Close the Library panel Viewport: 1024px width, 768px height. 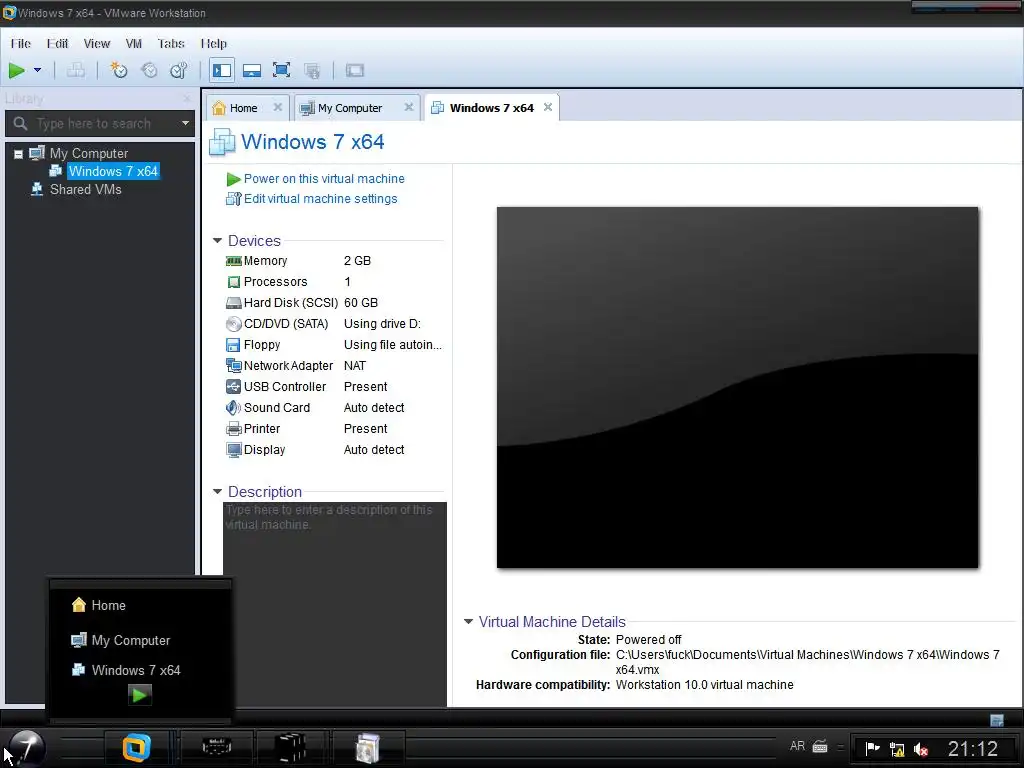(x=187, y=99)
